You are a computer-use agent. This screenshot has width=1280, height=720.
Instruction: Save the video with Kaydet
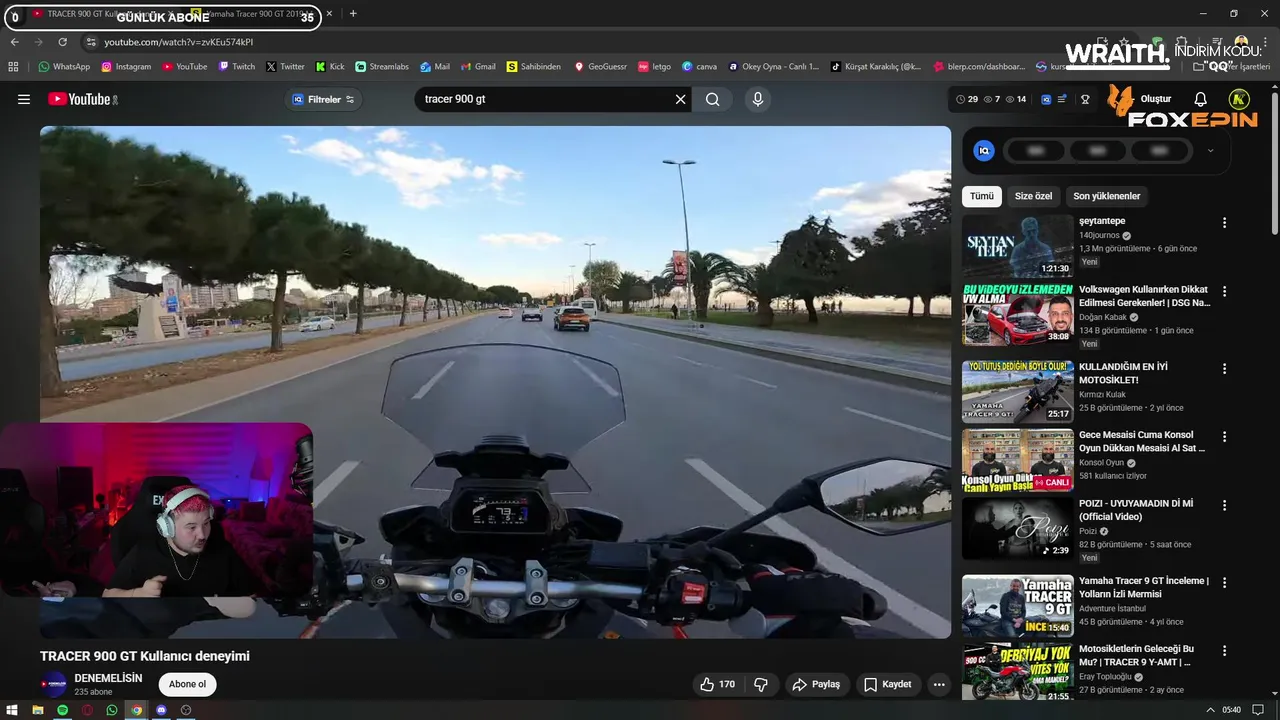tap(887, 685)
